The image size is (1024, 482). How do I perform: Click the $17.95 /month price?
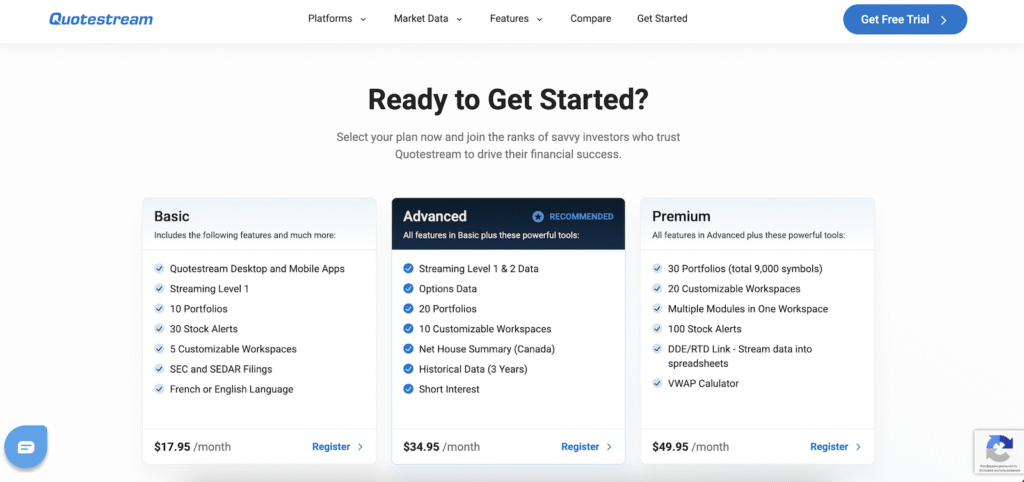click(x=193, y=447)
